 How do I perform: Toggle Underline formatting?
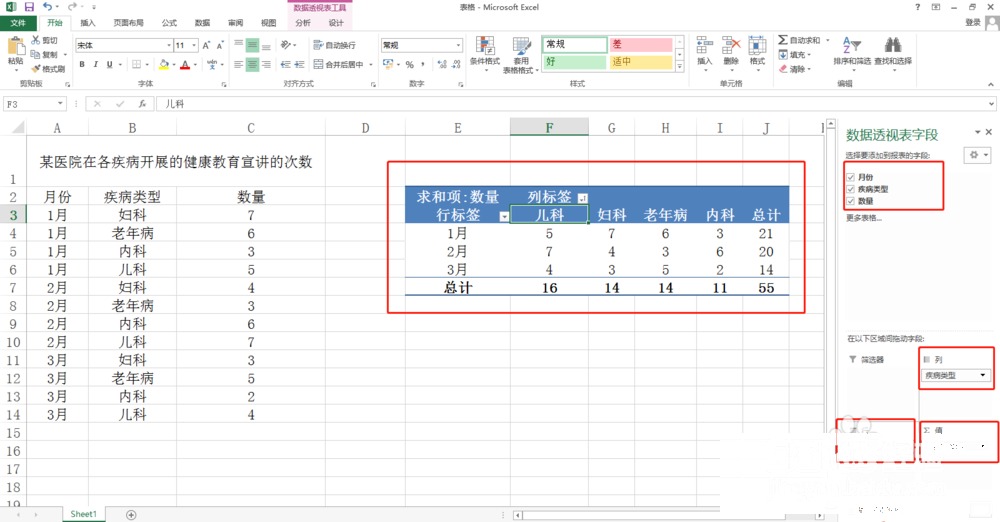coord(109,64)
